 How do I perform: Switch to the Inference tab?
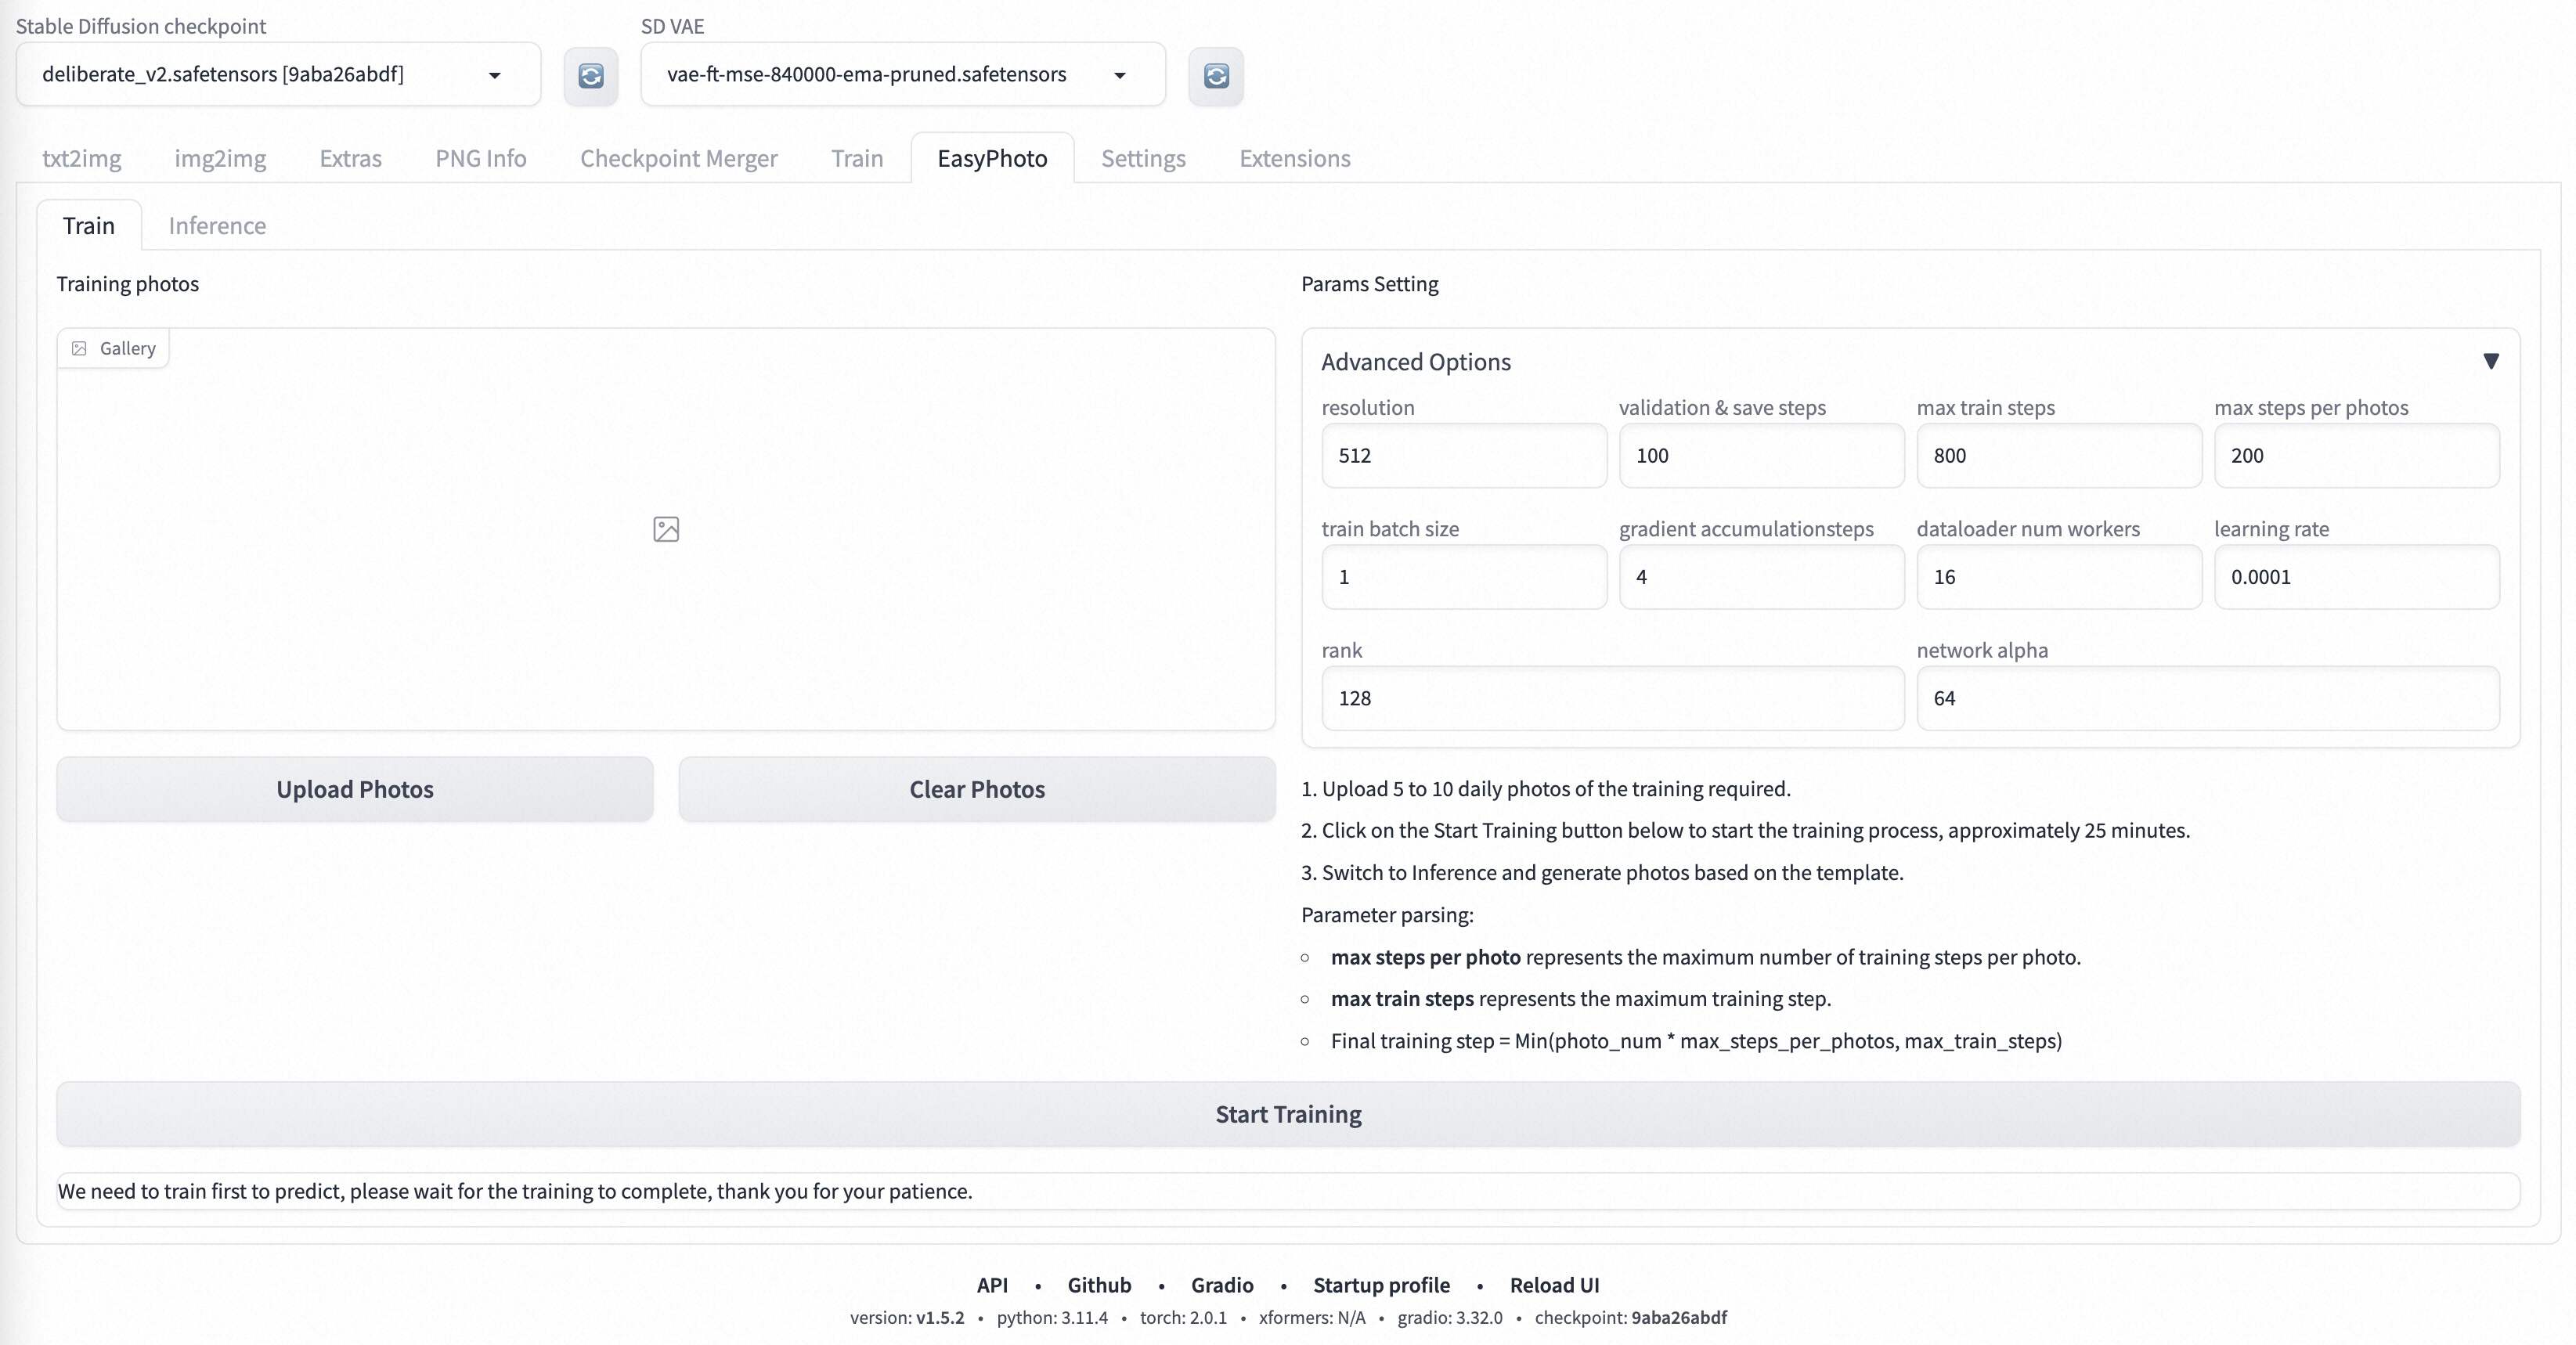pyautogui.click(x=216, y=223)
